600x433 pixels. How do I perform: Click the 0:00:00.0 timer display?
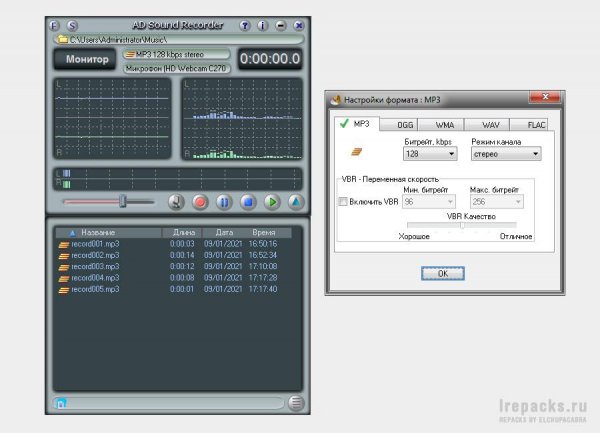coord(270,59)
